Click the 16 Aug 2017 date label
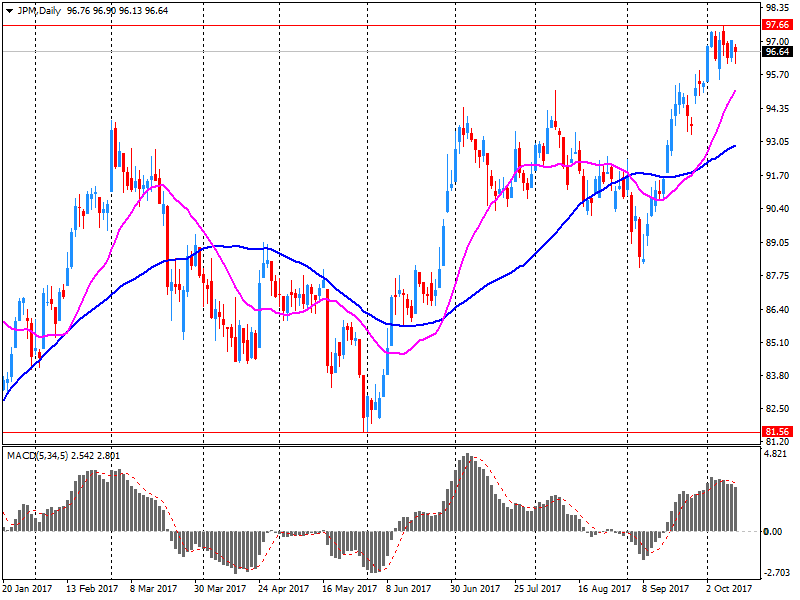Image resolution: width=800 pixels, height=600 pixels. click(605, 589)
